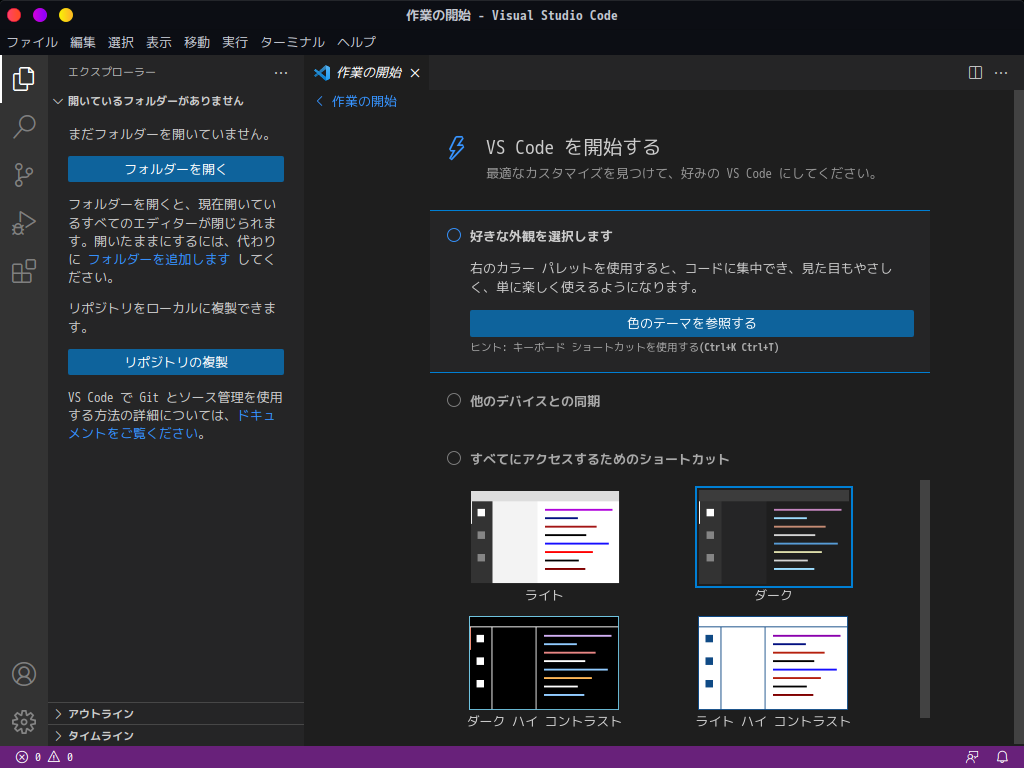The height and width of the screenshot is (768, 1024).
Task: Select the Source Control icon
Action: (23, 175)
